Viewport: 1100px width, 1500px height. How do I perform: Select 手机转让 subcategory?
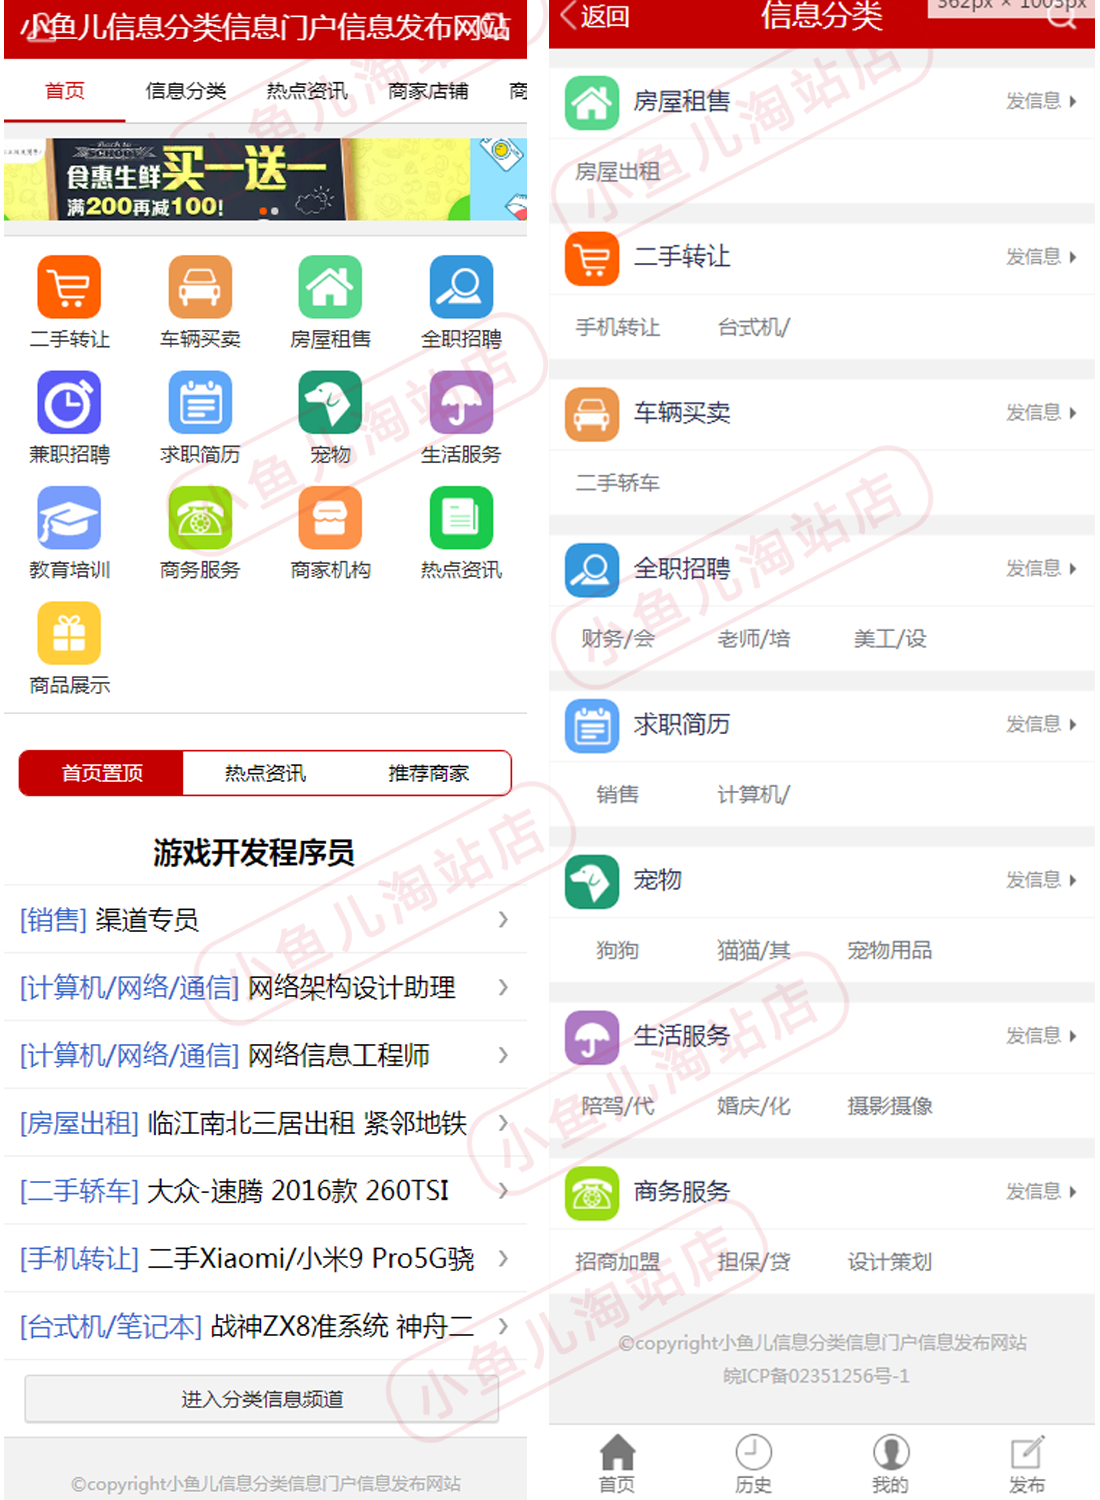point(617,327)
